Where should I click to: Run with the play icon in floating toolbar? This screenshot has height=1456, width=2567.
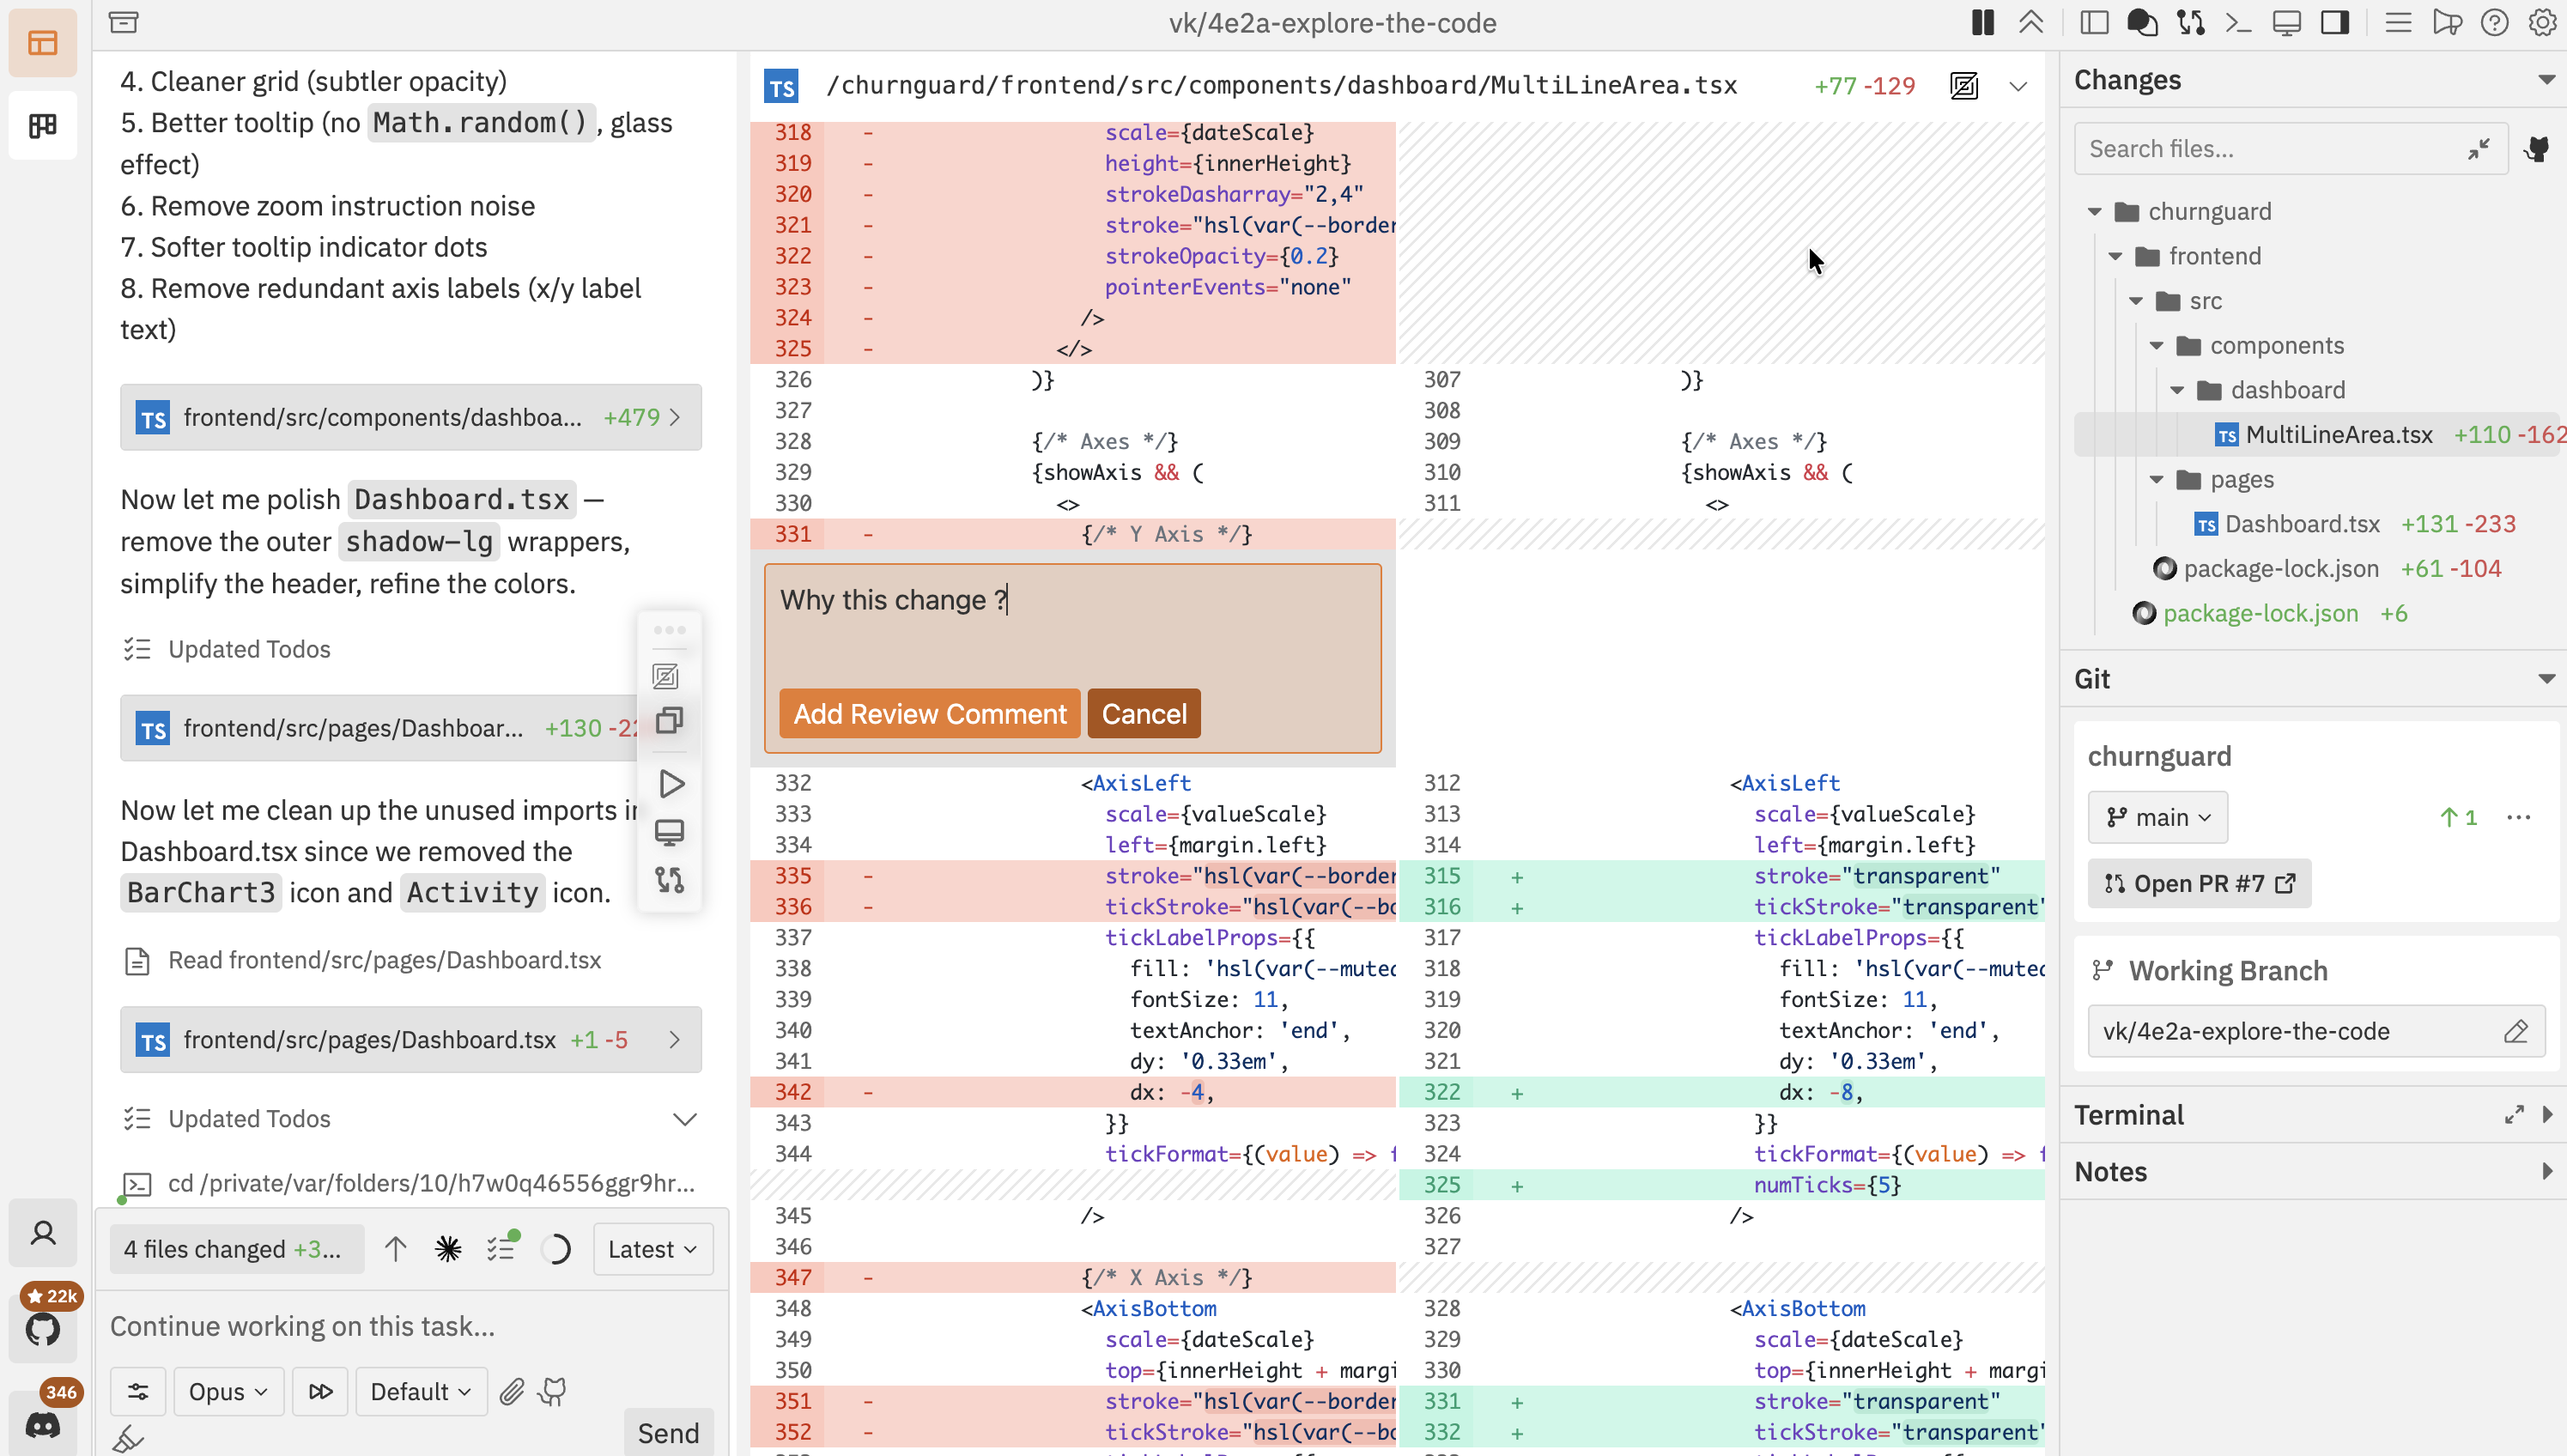[x=671, y=783]
